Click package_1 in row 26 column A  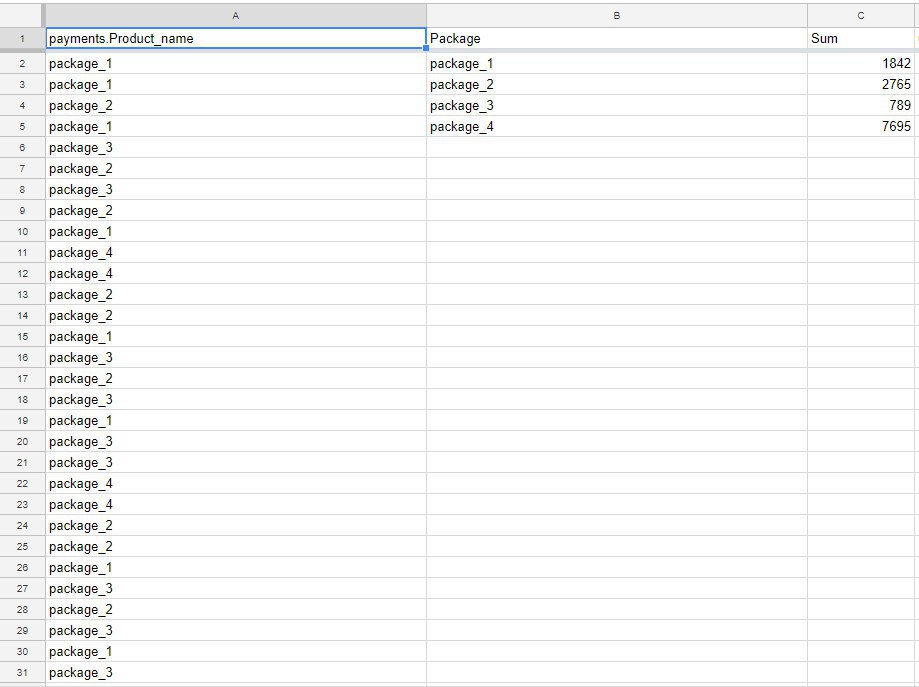(236, 567)
